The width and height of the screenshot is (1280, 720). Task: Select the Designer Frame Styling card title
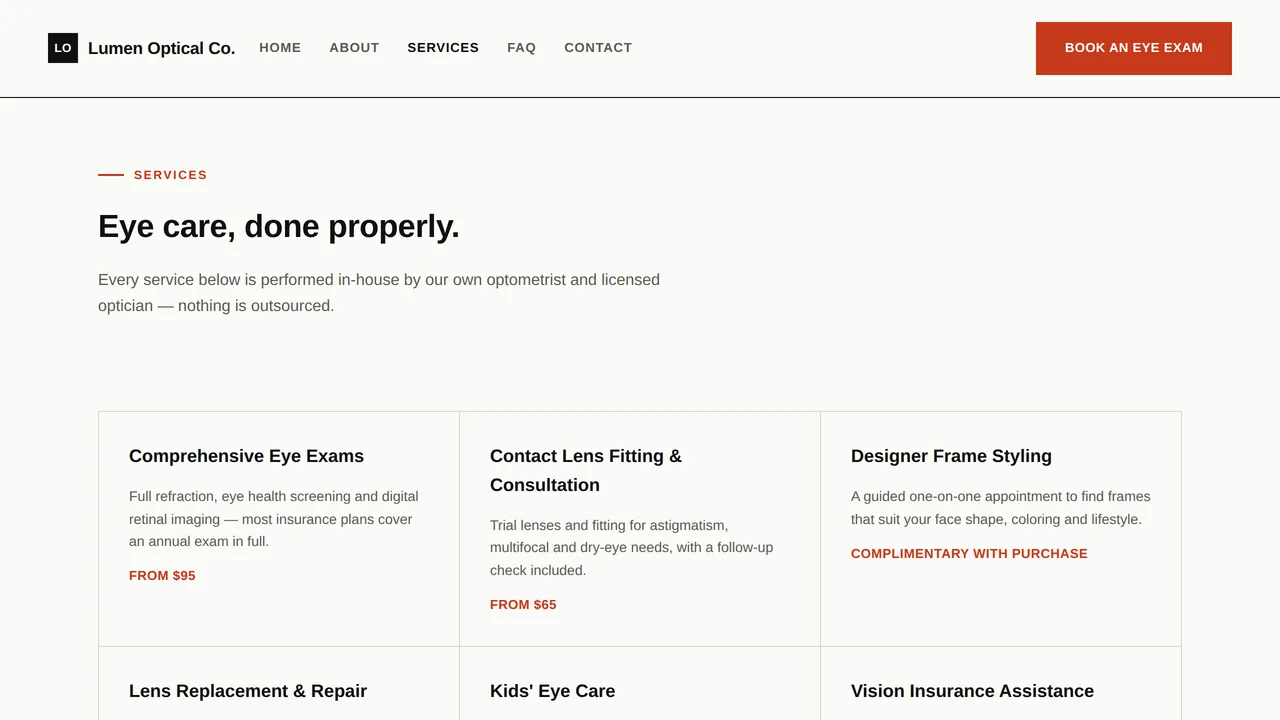tap(951, 456)
